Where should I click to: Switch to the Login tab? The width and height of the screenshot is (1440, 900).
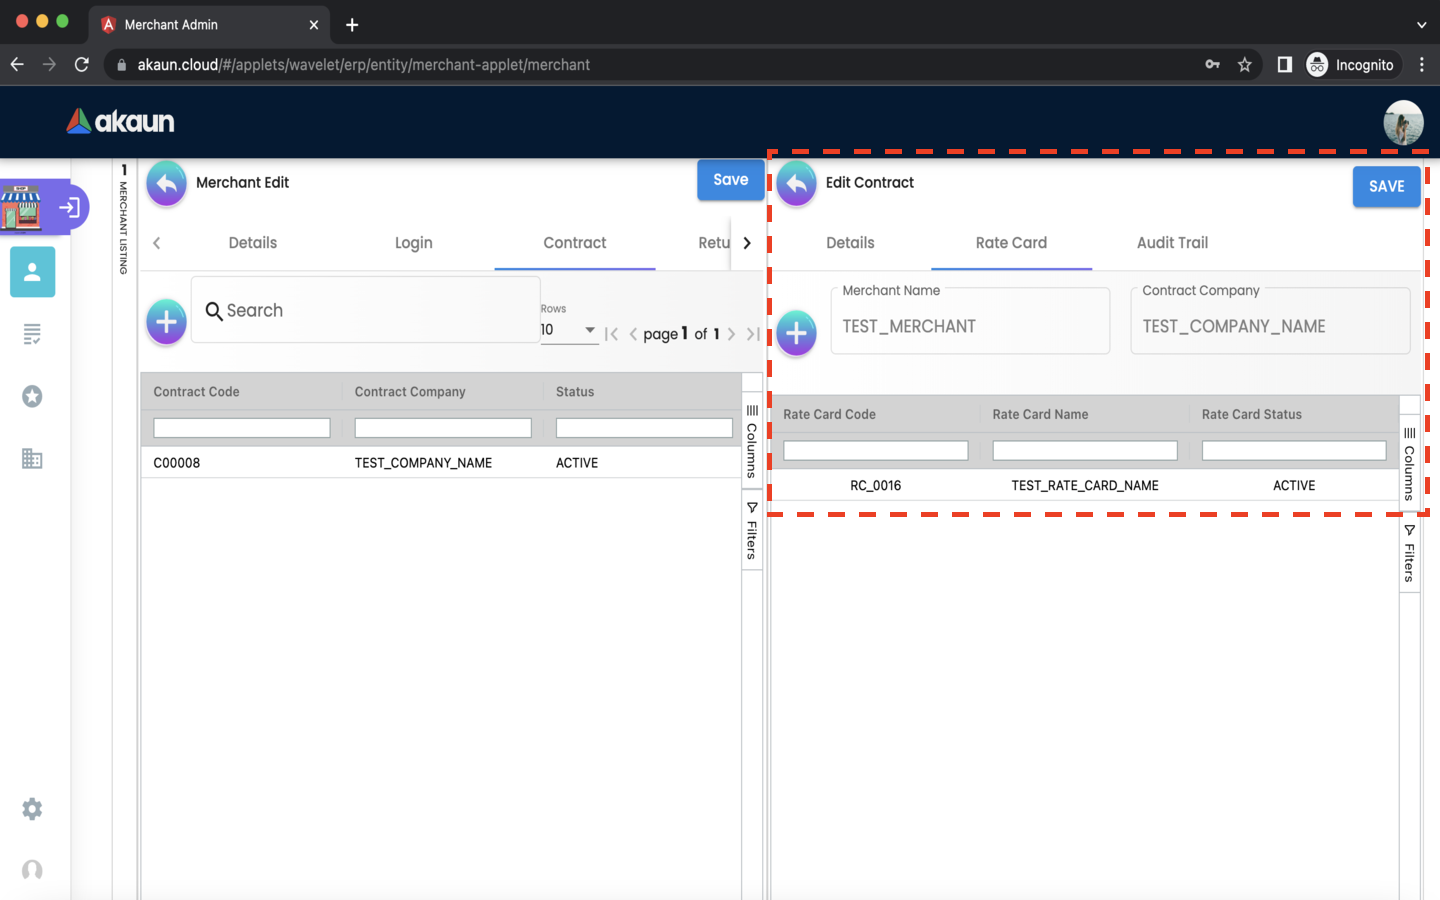click(413, 243)
